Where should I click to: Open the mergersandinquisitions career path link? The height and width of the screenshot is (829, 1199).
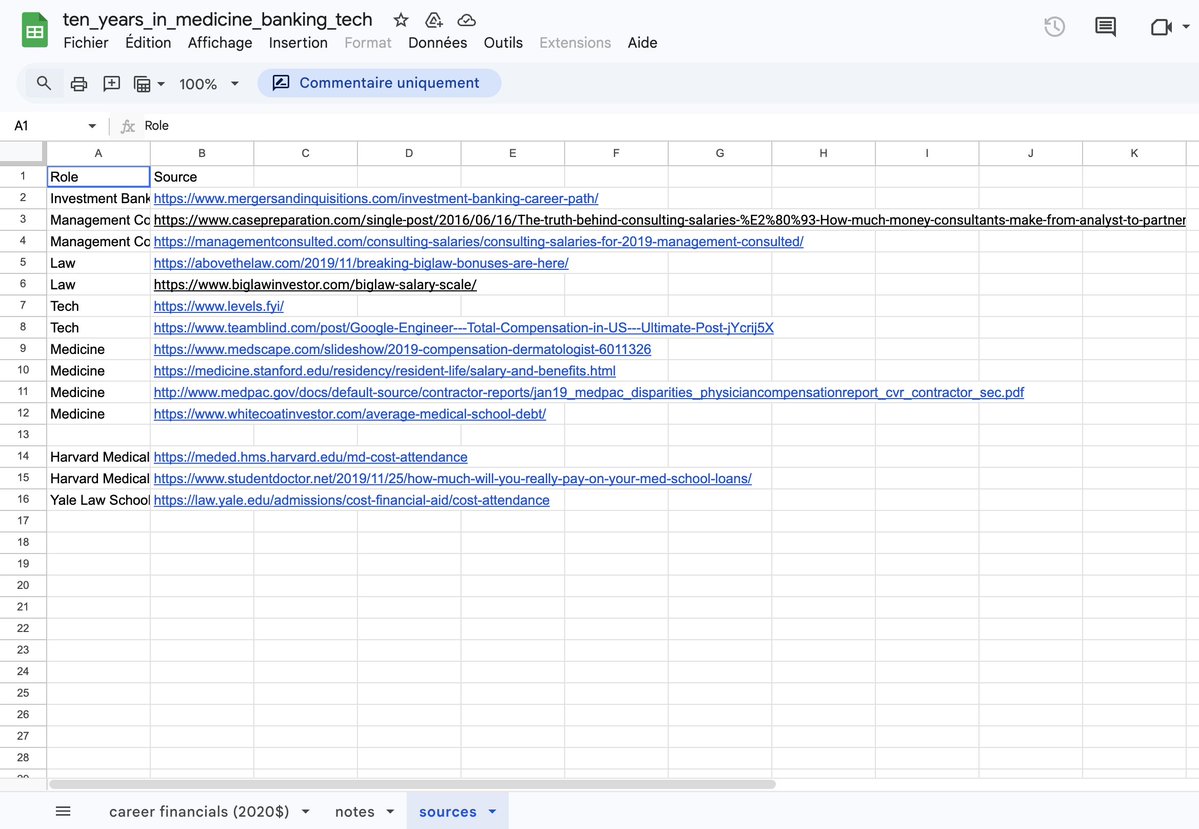pos(375,199)
